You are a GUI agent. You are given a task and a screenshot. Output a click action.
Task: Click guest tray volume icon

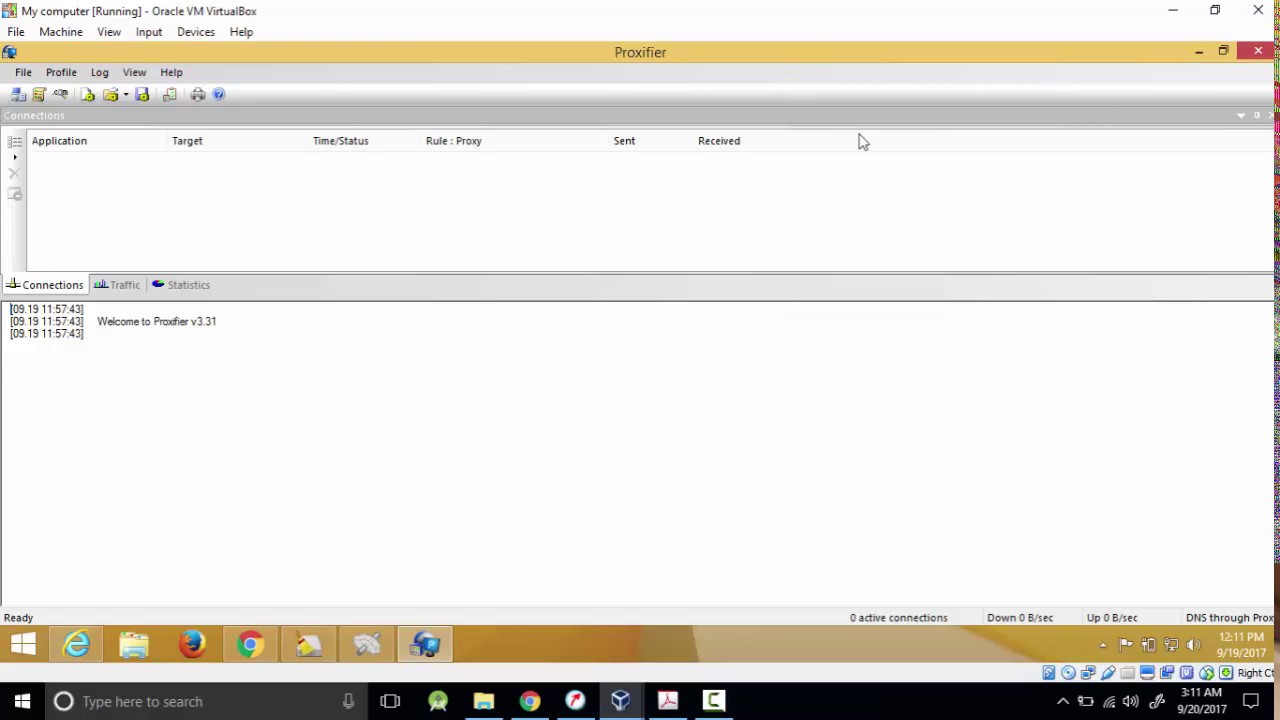(1193, 645)
